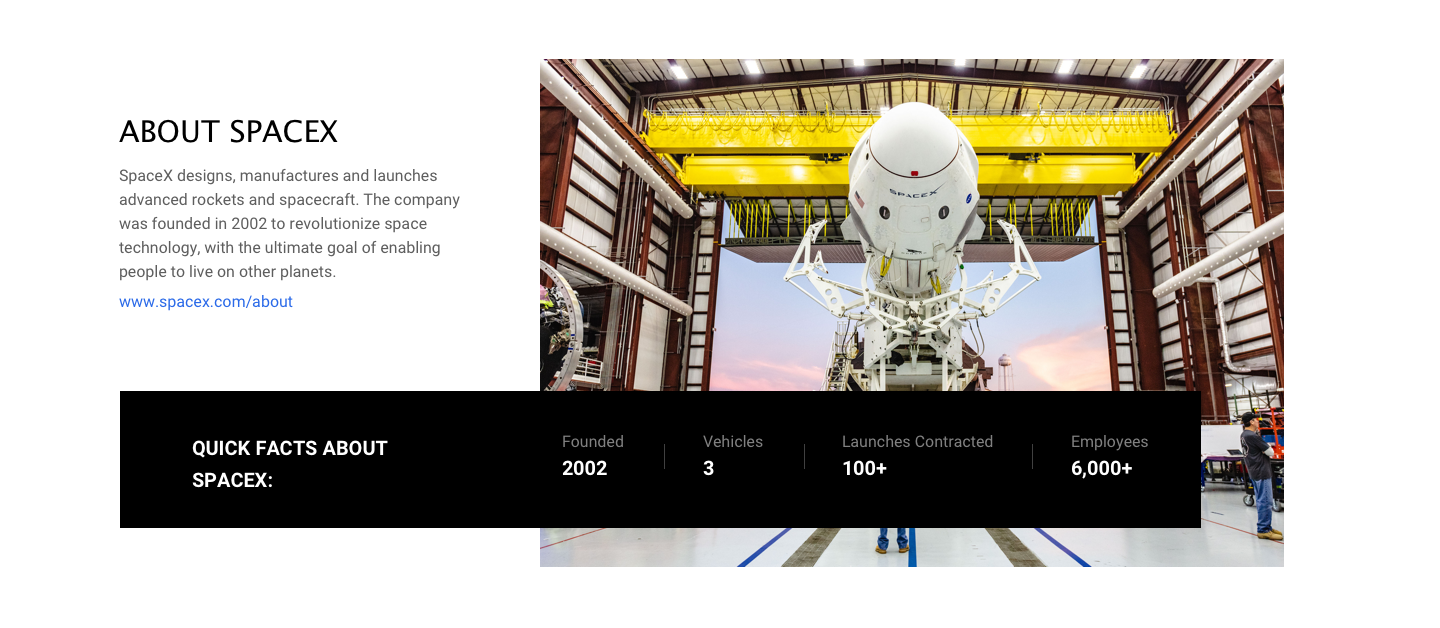The height and width of the screenshot is (628, 1440).
Task: Click the Employees label
Action: (x=1109, y=442)
